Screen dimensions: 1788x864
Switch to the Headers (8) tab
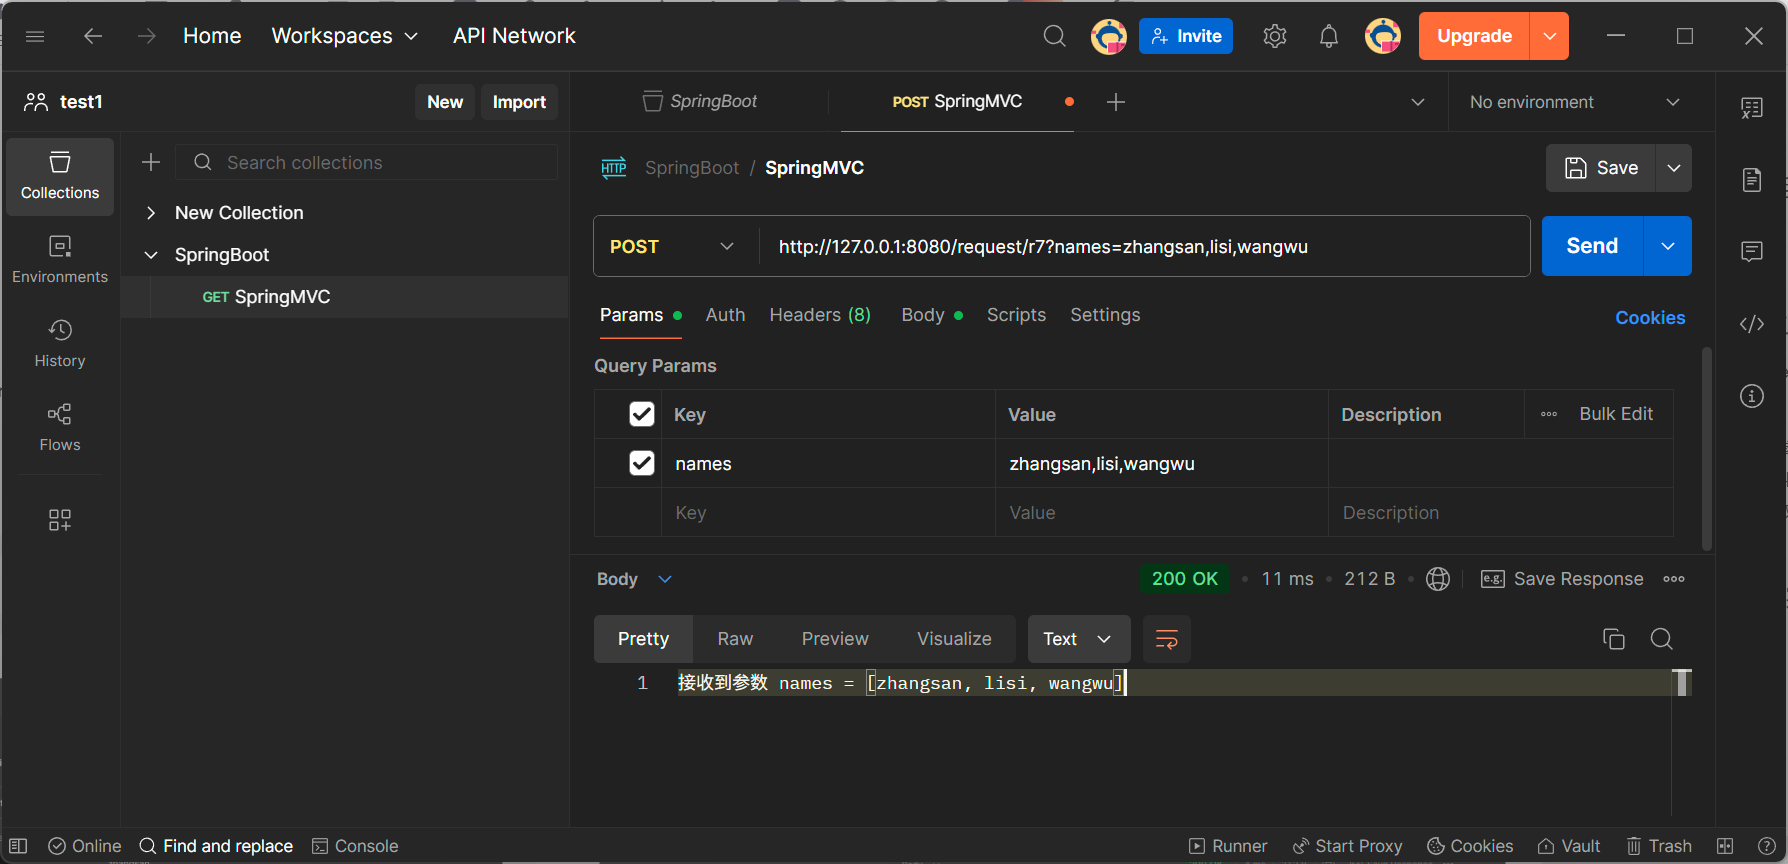[820, 315]
